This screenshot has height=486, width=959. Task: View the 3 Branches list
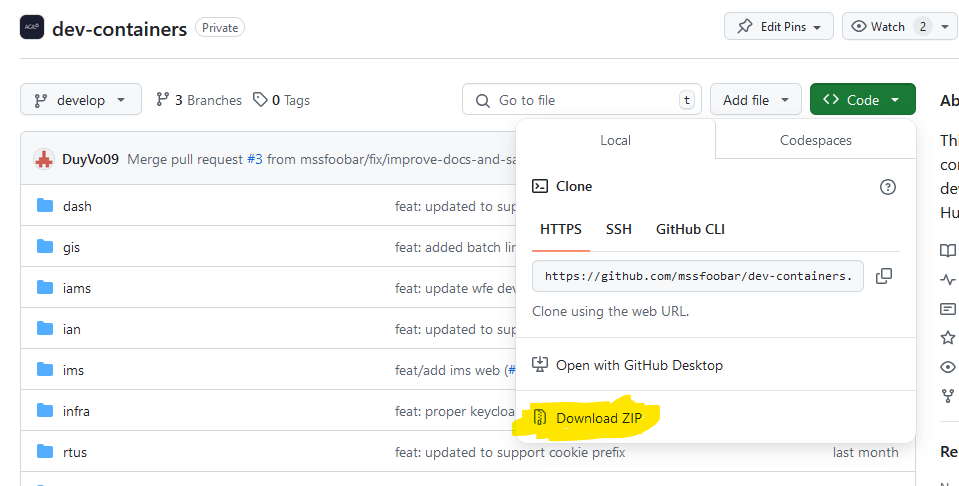click(199, 100)
